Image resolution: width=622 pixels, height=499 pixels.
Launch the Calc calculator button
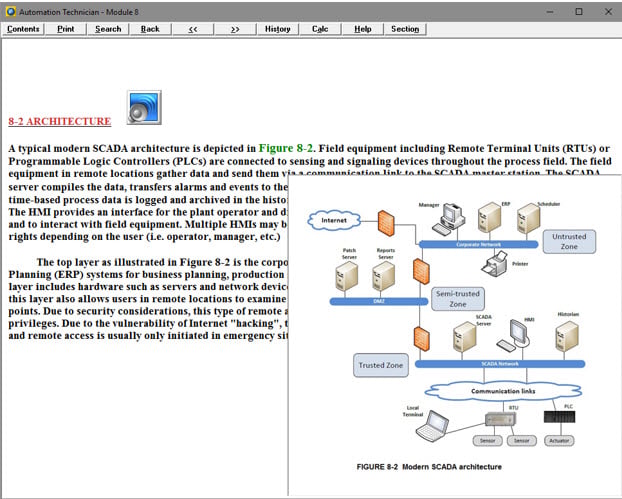click(x=320, y=29)
